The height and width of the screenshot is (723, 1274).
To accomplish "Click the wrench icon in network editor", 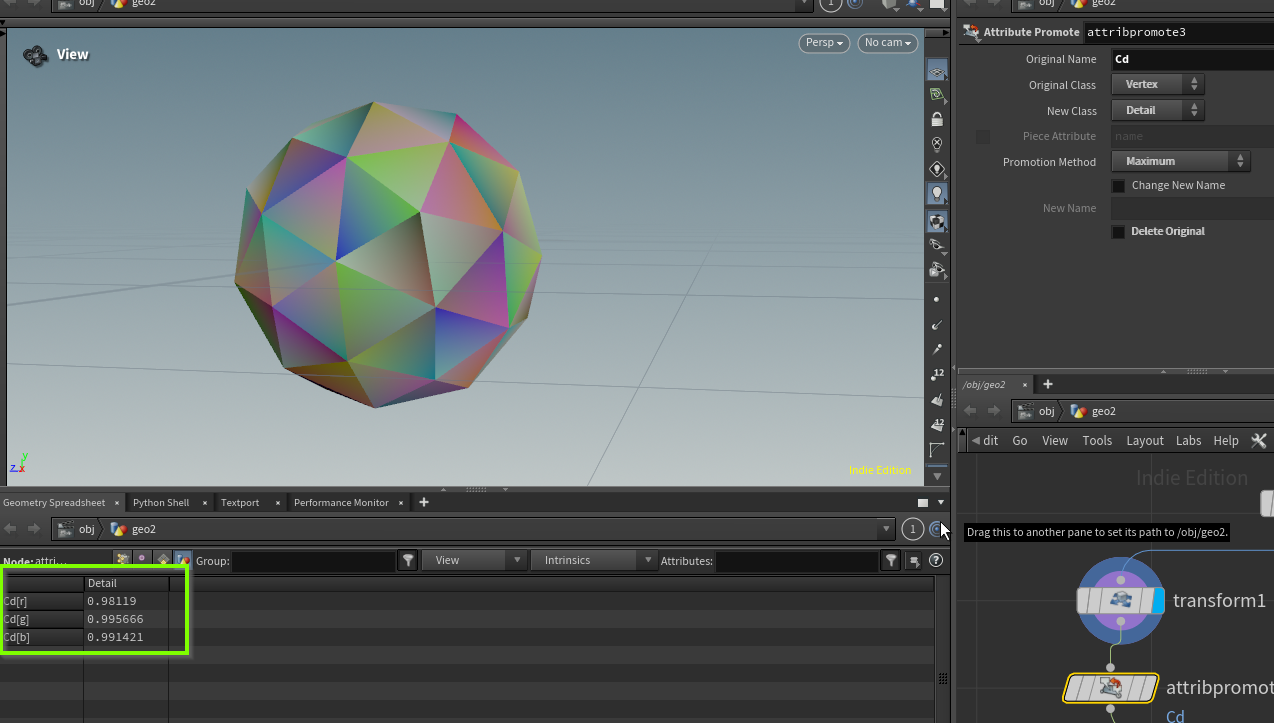I will pyautogui.click(x=1259, y=440).
